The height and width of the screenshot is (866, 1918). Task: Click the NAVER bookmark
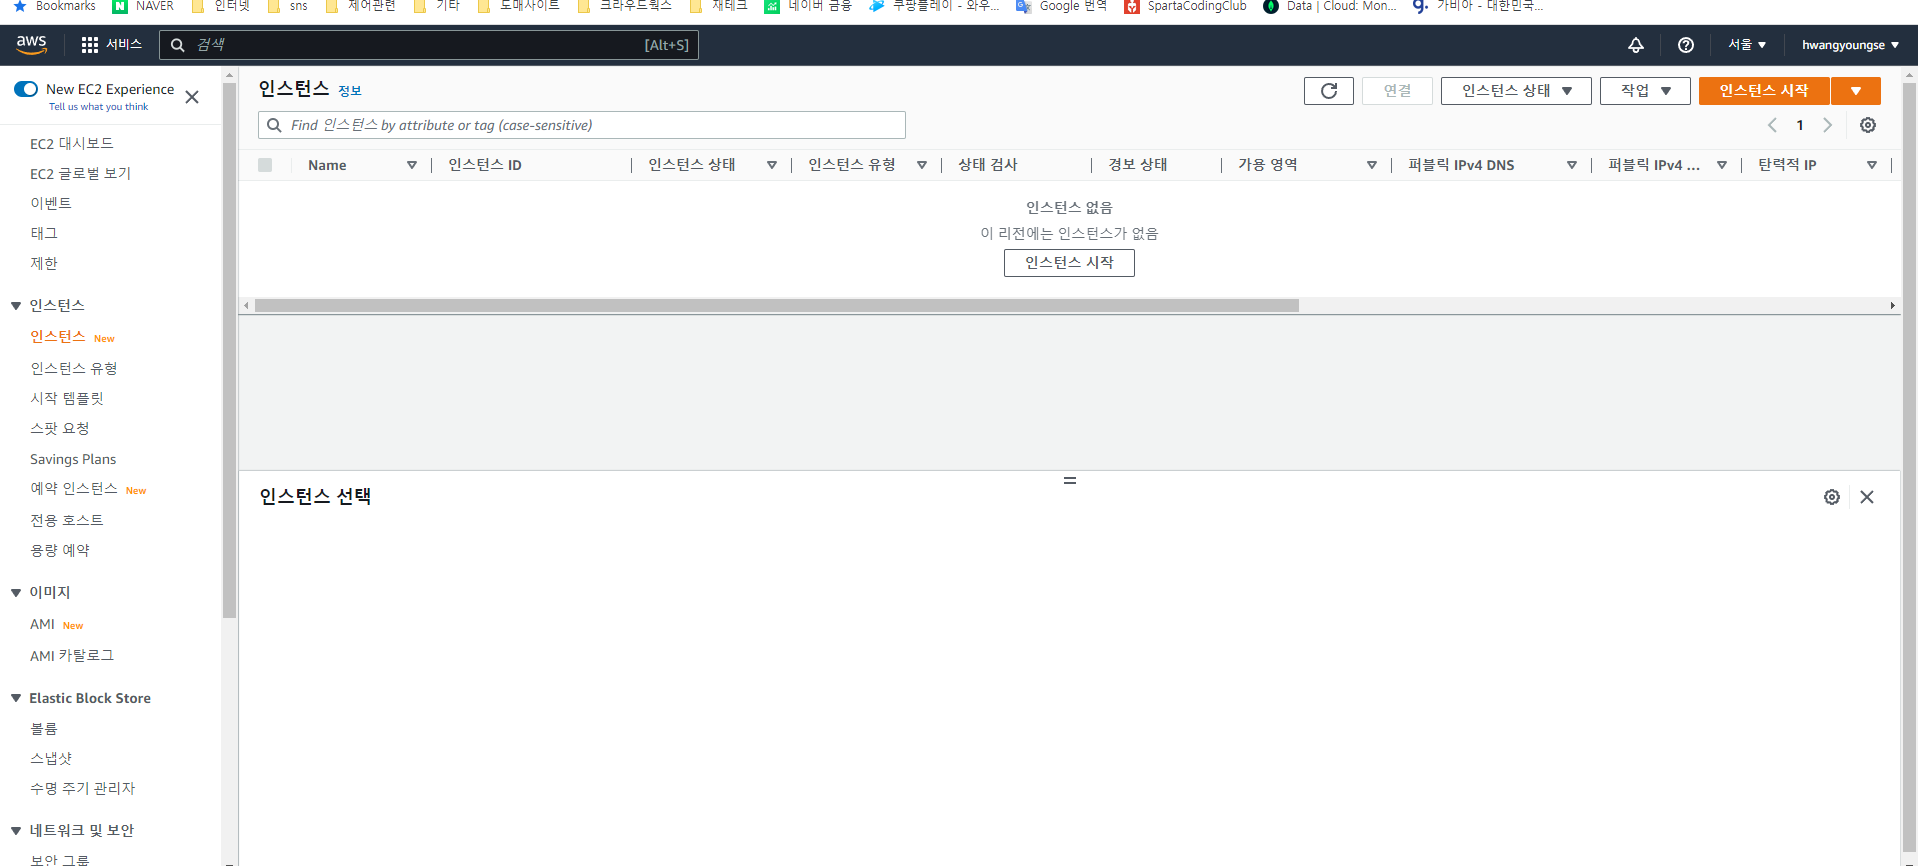[x=143, y=6]
